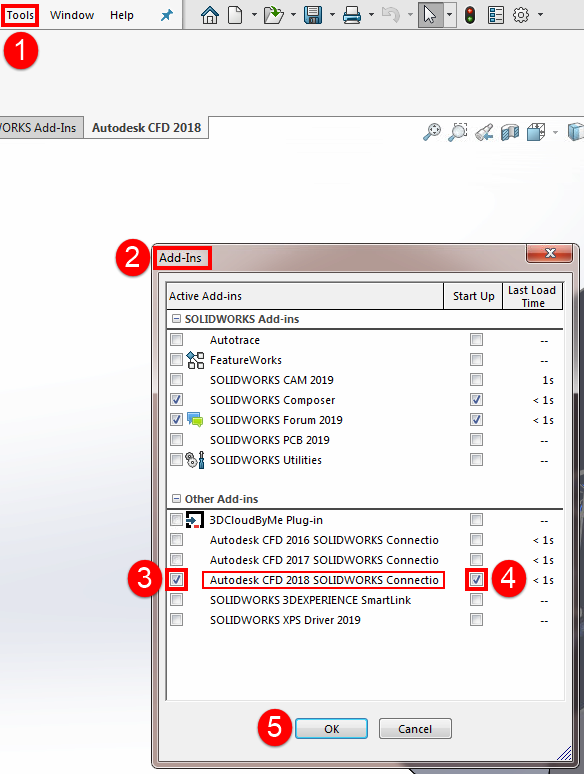Image resolution: width=584 pixels, height=774 pixels.
Task: Enable SOLIDWORKS XPS Driver 2019 active checkbox
Action: [176, 619]
